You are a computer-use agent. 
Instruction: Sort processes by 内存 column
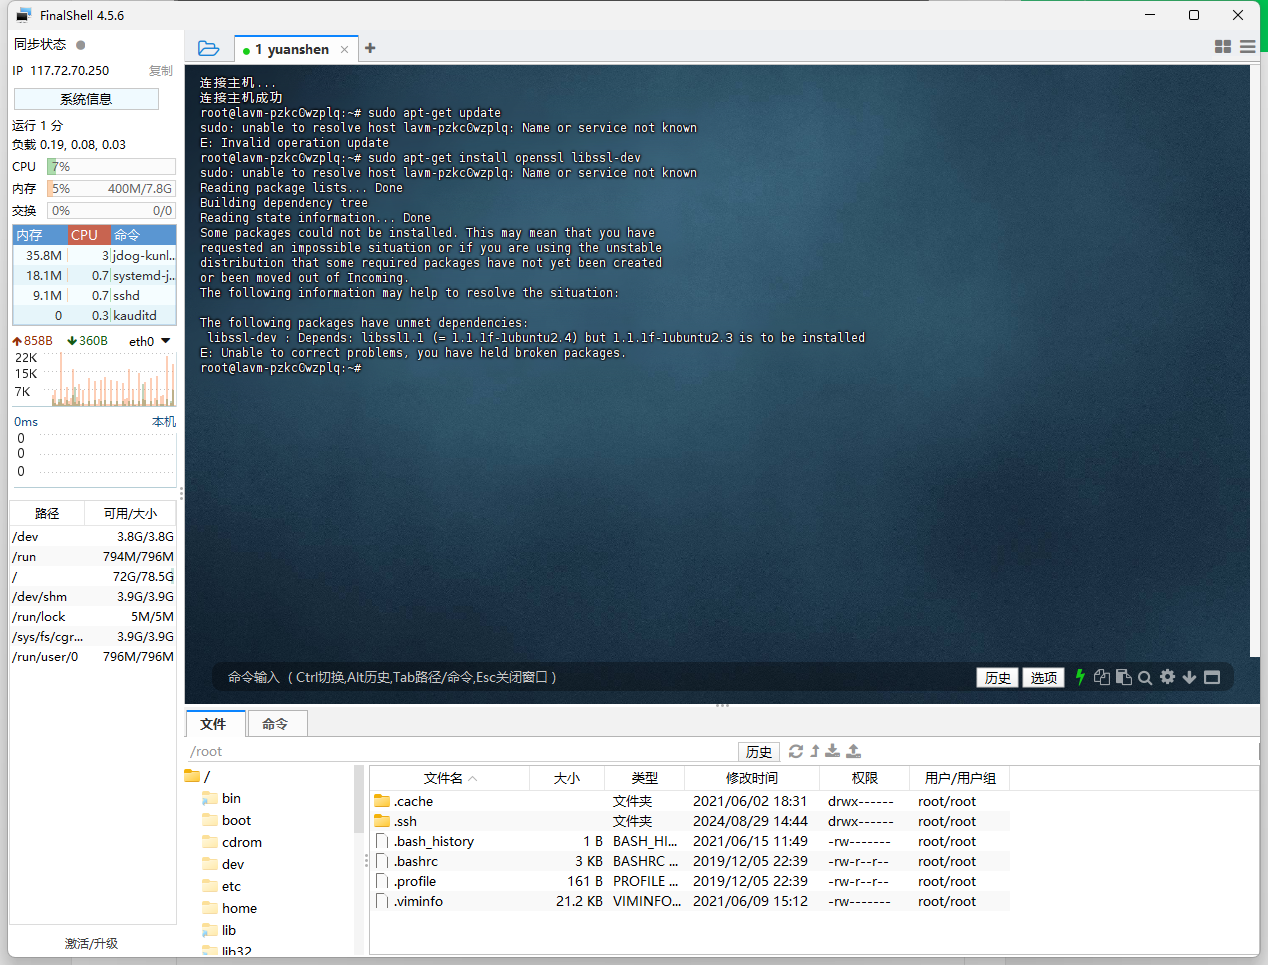point(40,235)
